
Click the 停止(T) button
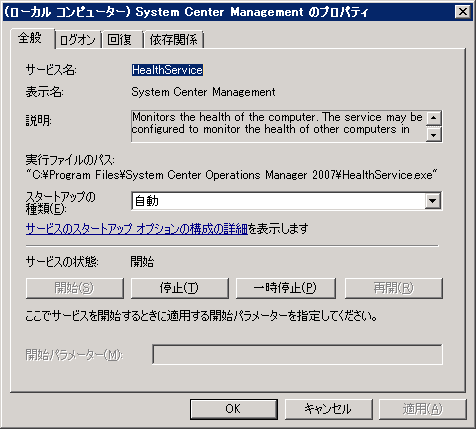pos(180,288)
